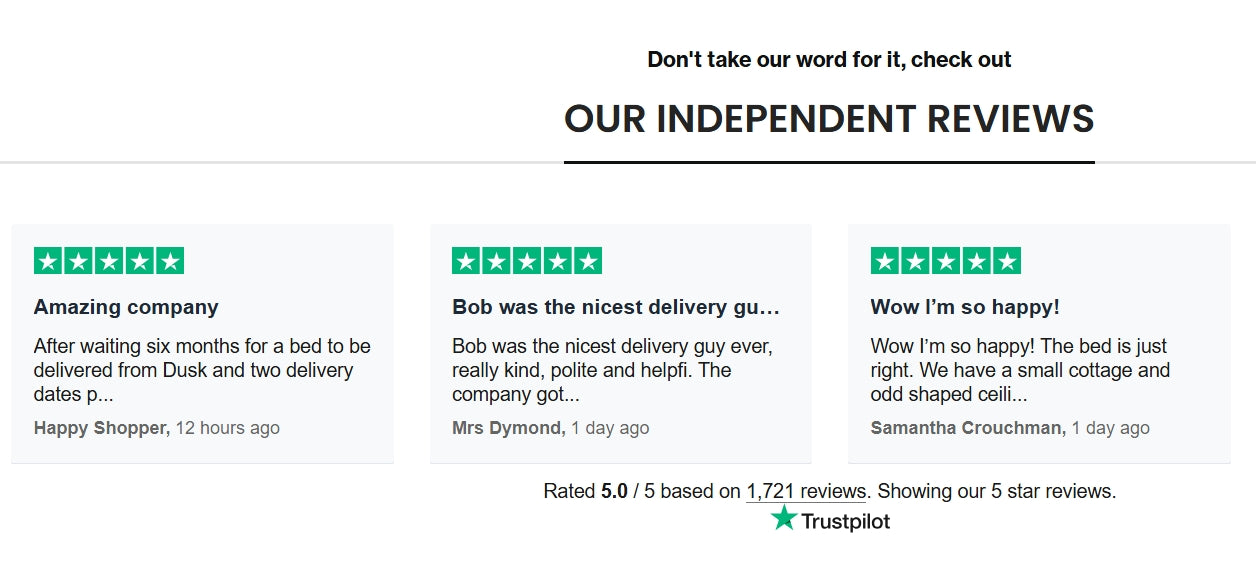The height and width of the screenshot is (578, 1256).
Task: Click the Samantha Crouchman reviewer name
Action: pos(966,428)
